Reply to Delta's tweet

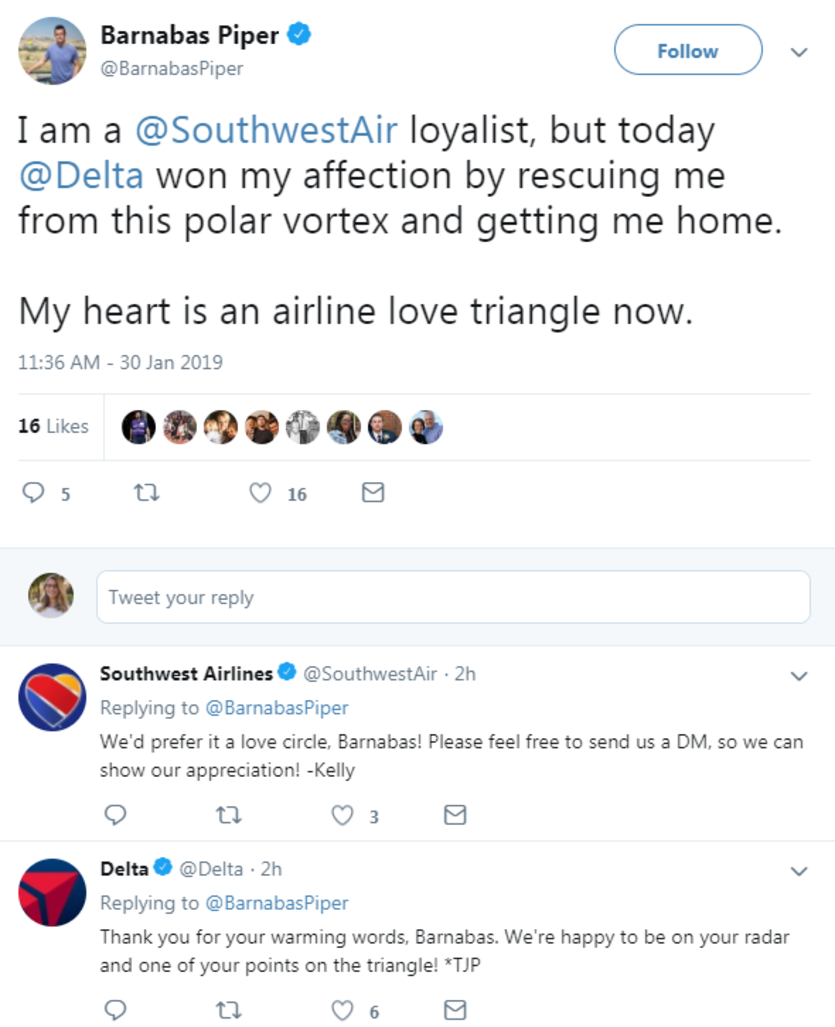(116, 1010)
